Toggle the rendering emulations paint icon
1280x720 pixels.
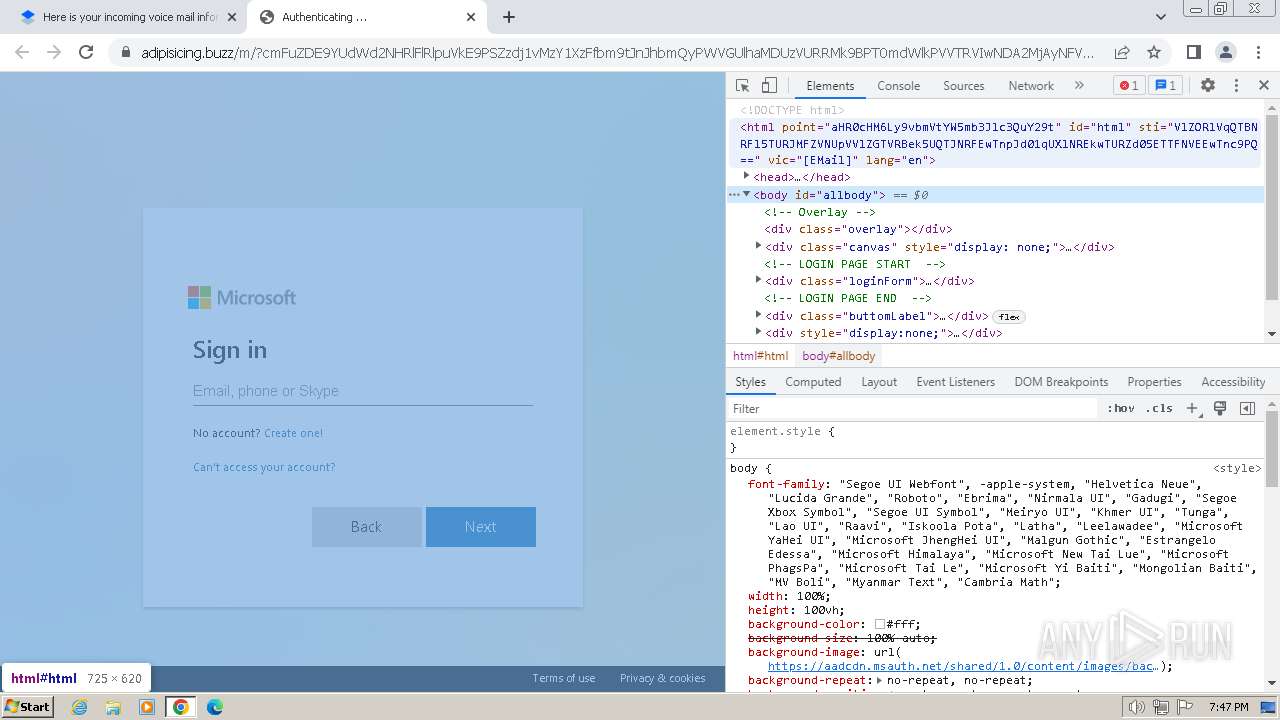pos(1220,408)
